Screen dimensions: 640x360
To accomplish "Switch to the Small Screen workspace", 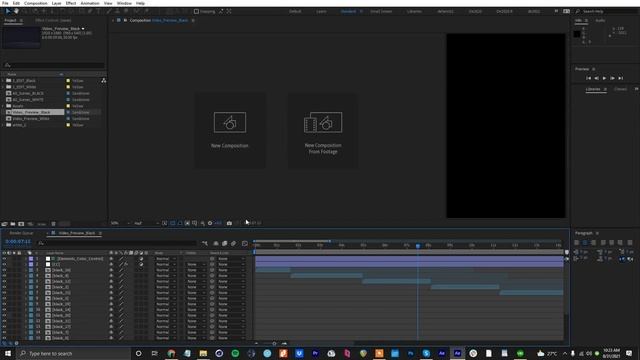I will coord(381,11).
